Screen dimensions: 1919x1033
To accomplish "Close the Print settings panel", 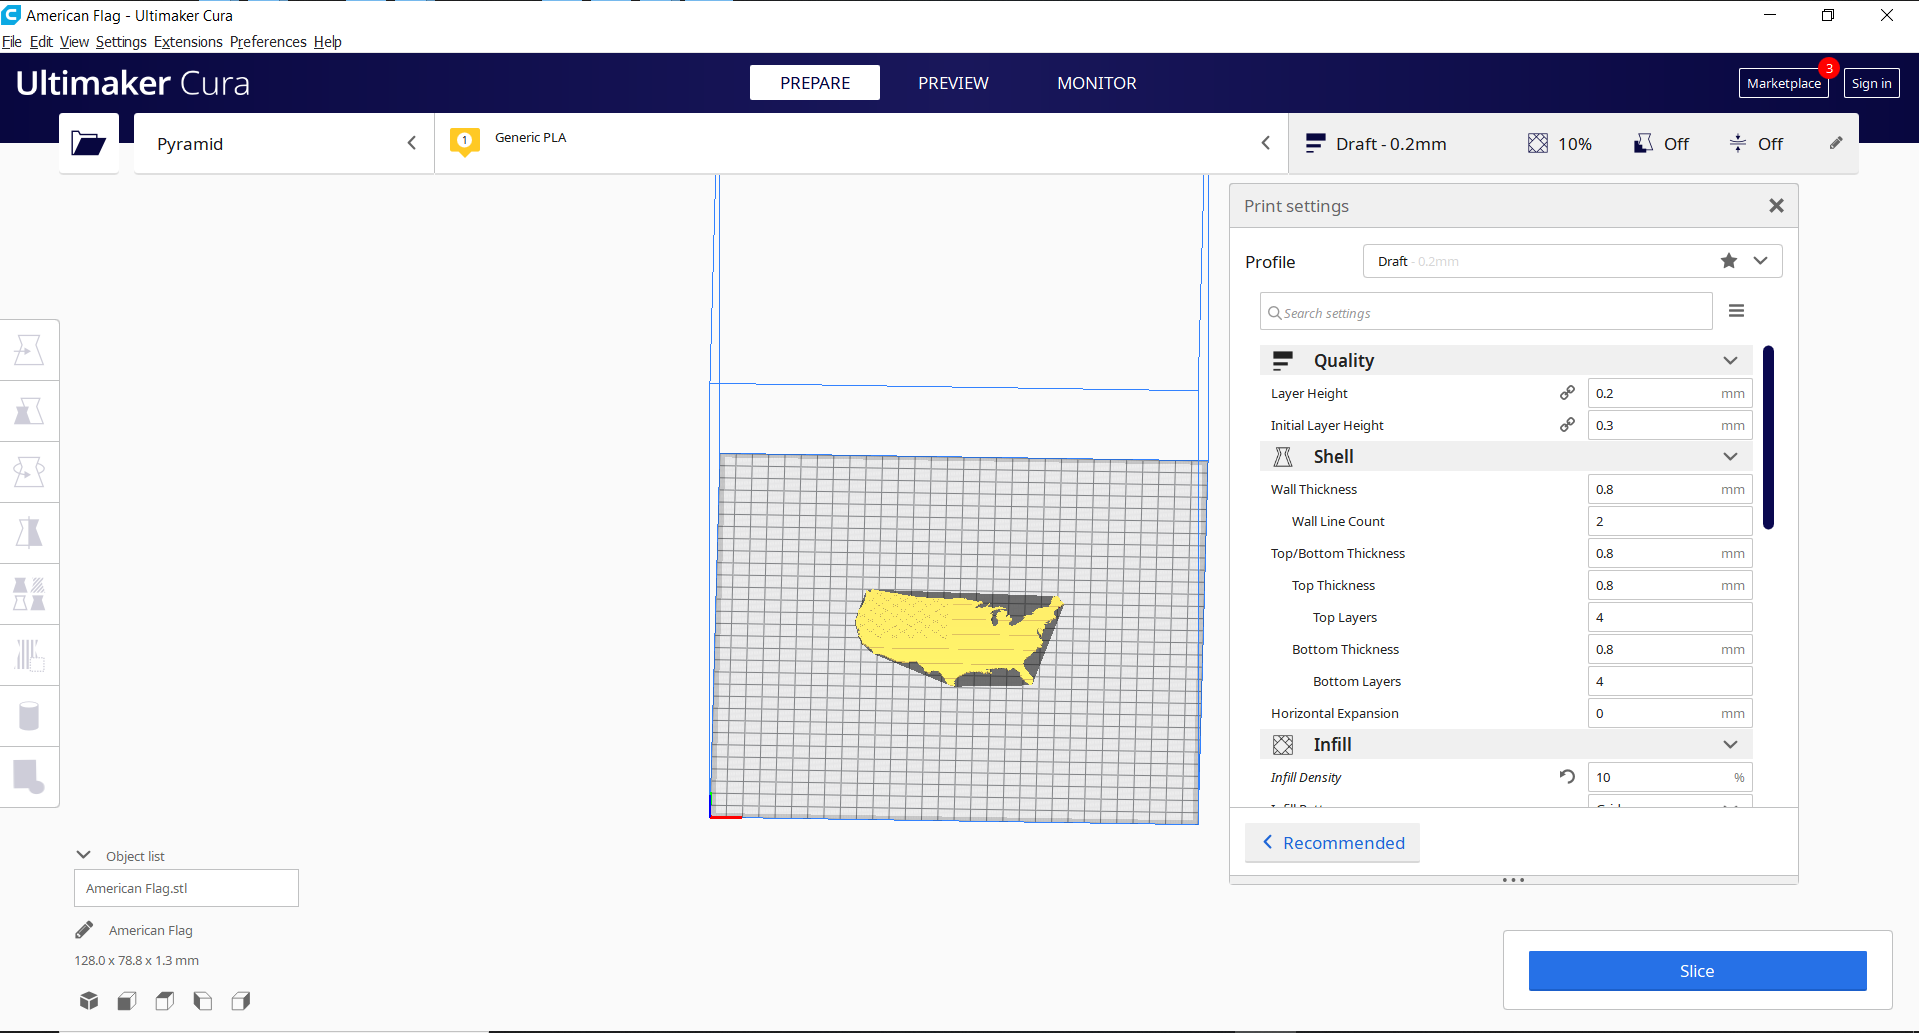I will click(1776, 205).
